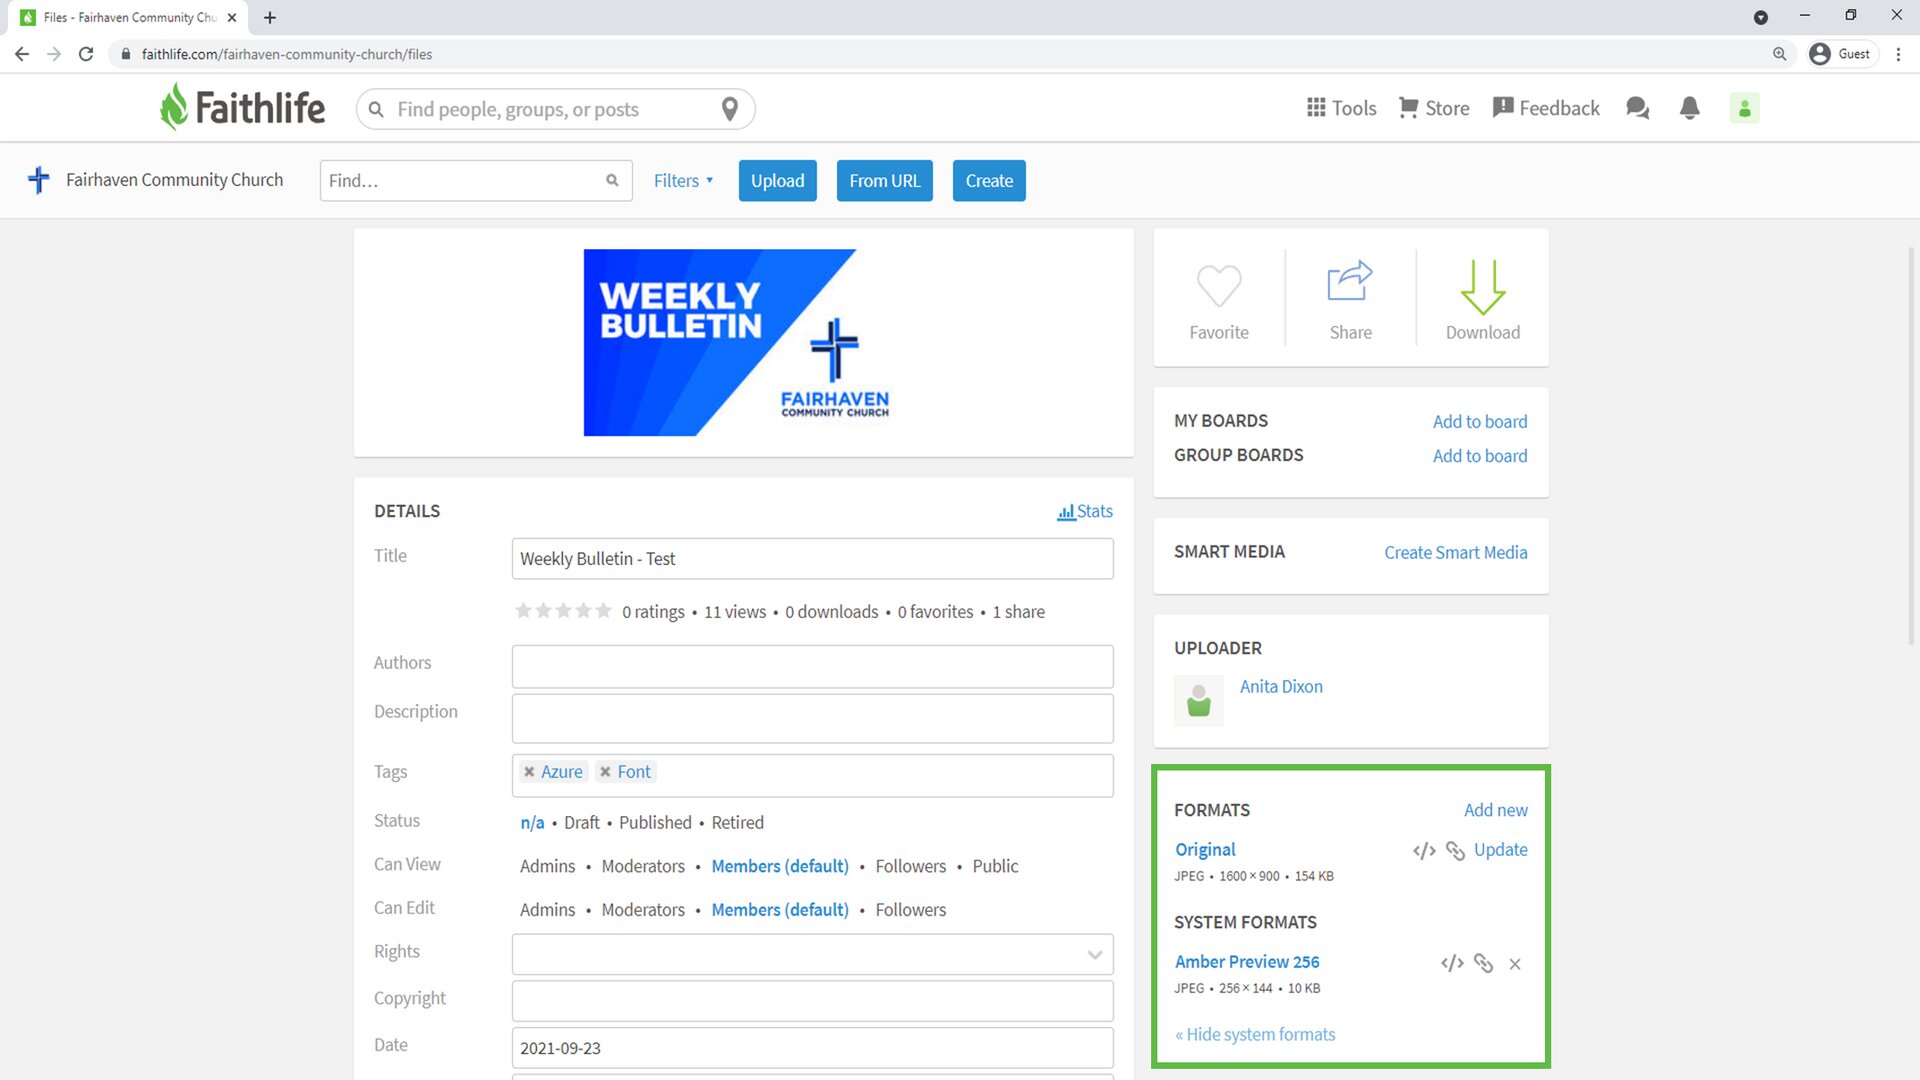This screenshot has width=1920, height=1080.
Task: Remove the Azure tag
Action: pos(529,772)
